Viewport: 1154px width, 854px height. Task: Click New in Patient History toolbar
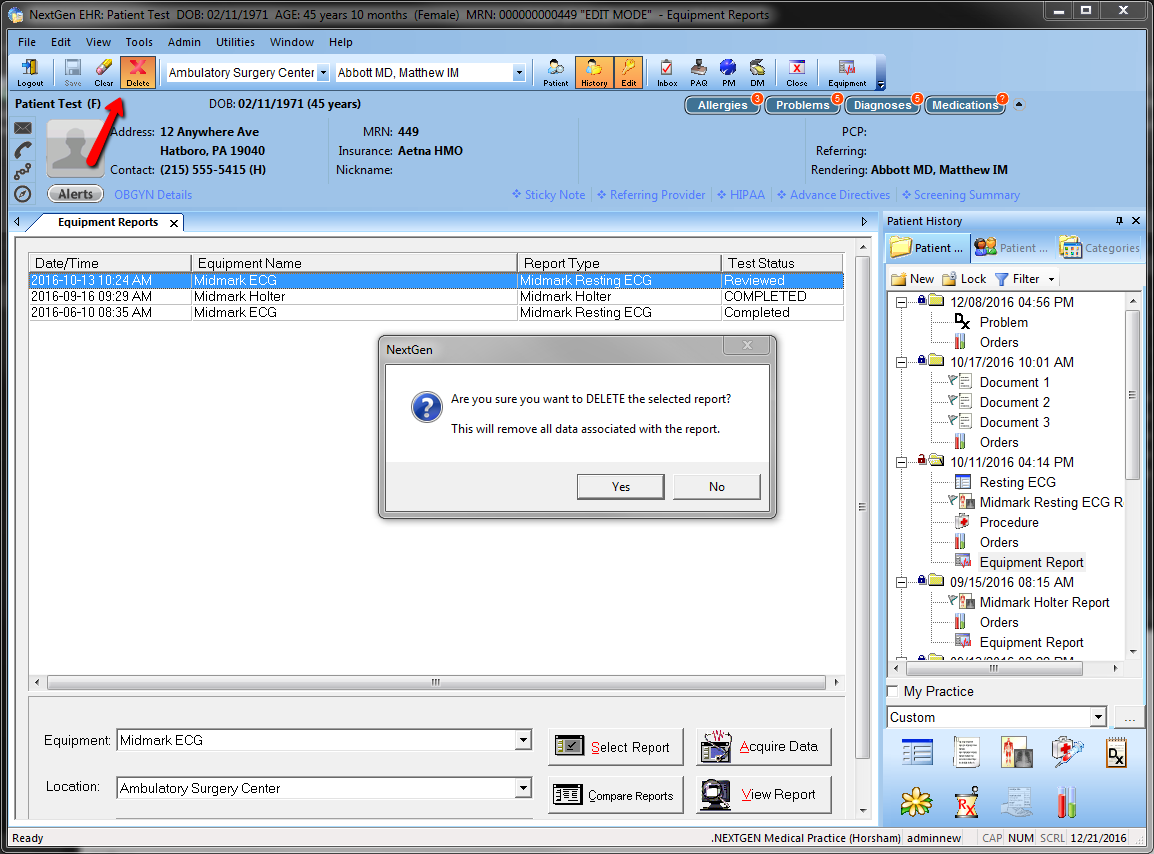(913, 279)
